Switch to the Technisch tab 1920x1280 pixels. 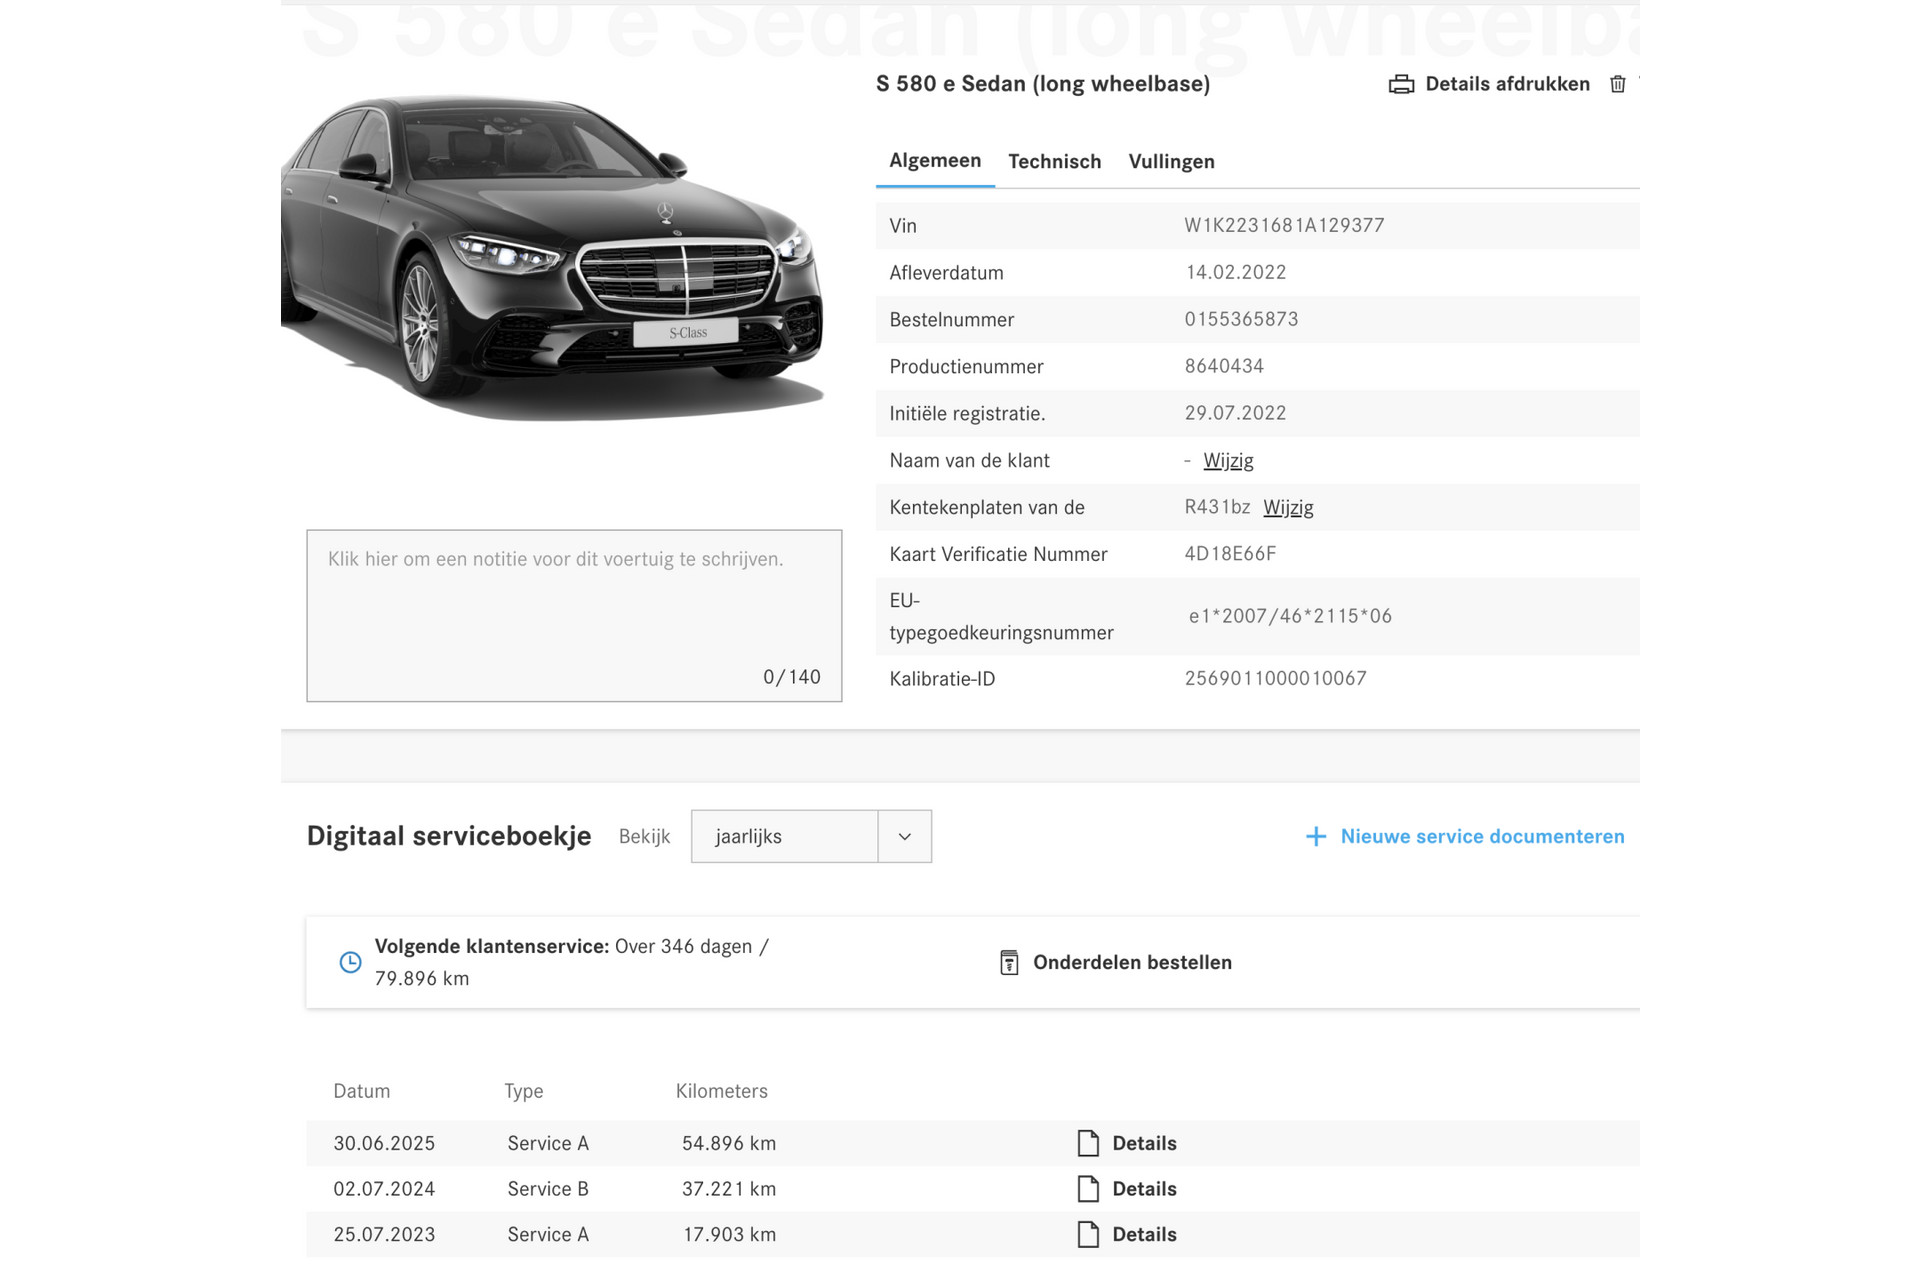pos(1054,162)
